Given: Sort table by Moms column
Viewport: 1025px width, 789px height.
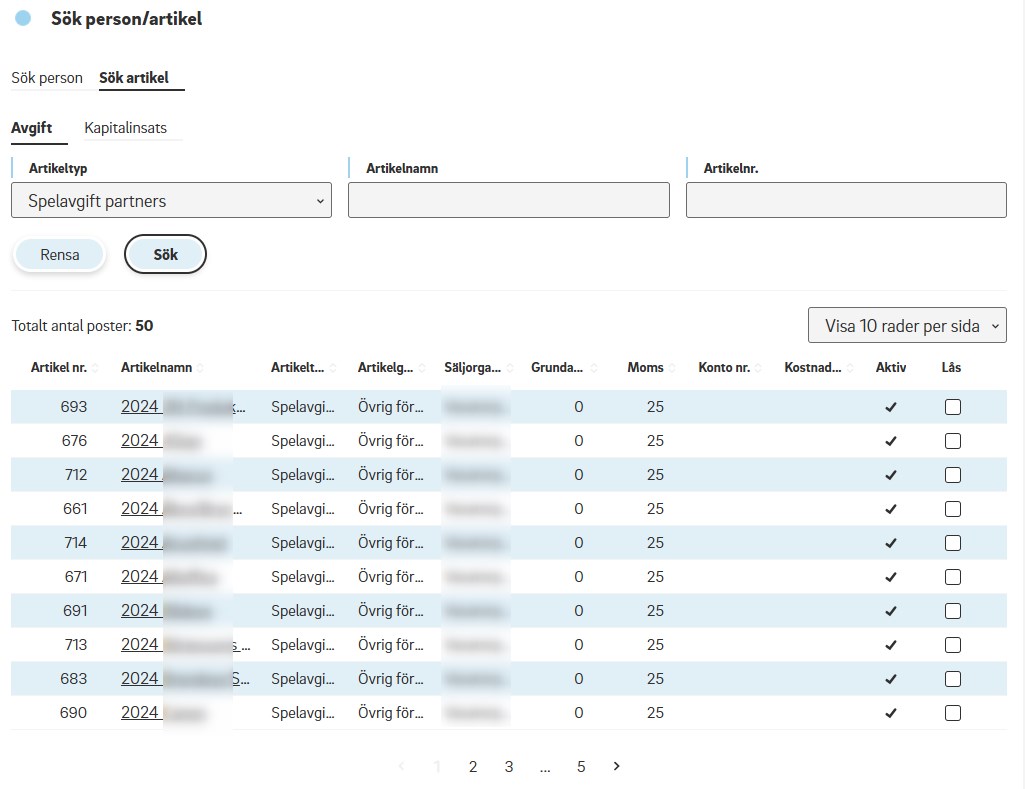Looking at the screenshot, I should [645, 367].
